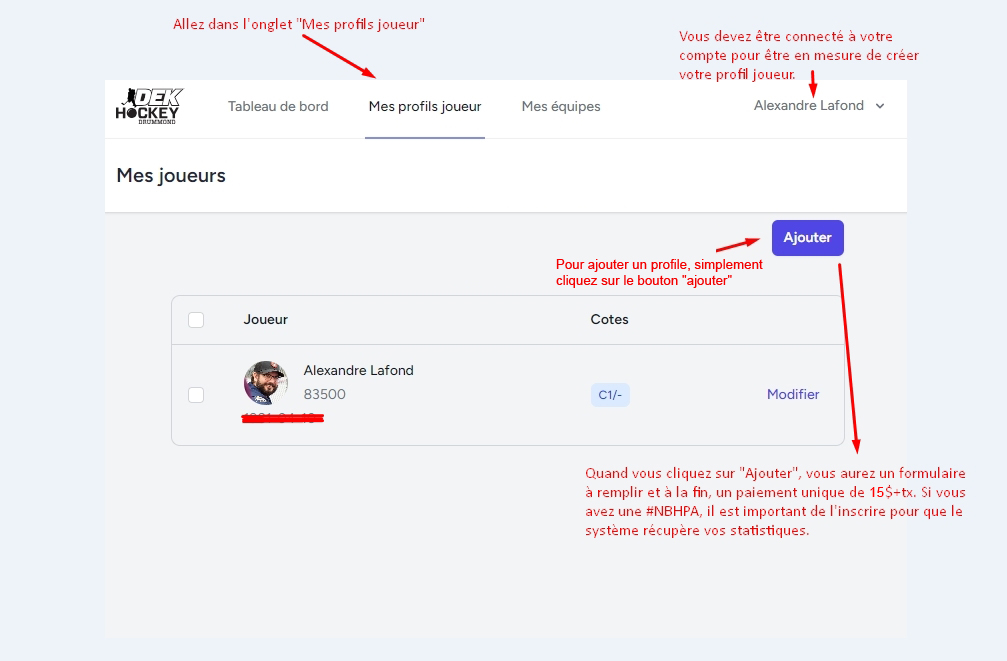Open the Tableau de bord tab
Image resolution: width=1007 pixels, height=661 pixels.
coord(278,107)
